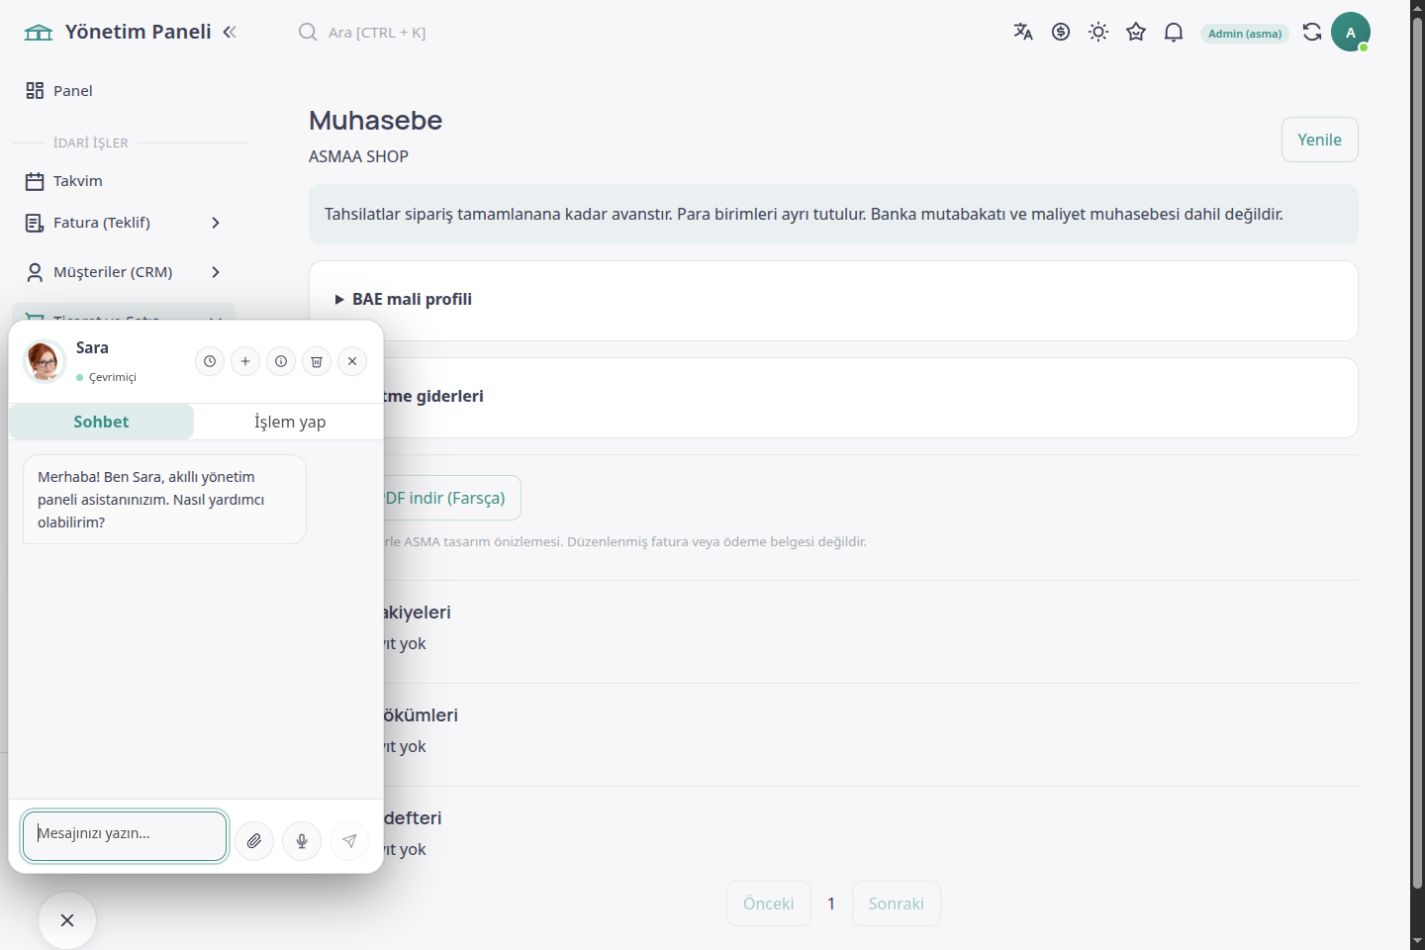Send the message with paper plane
Image resolution: width=1425 pixels, height=950 pixels.
point(349,841)
